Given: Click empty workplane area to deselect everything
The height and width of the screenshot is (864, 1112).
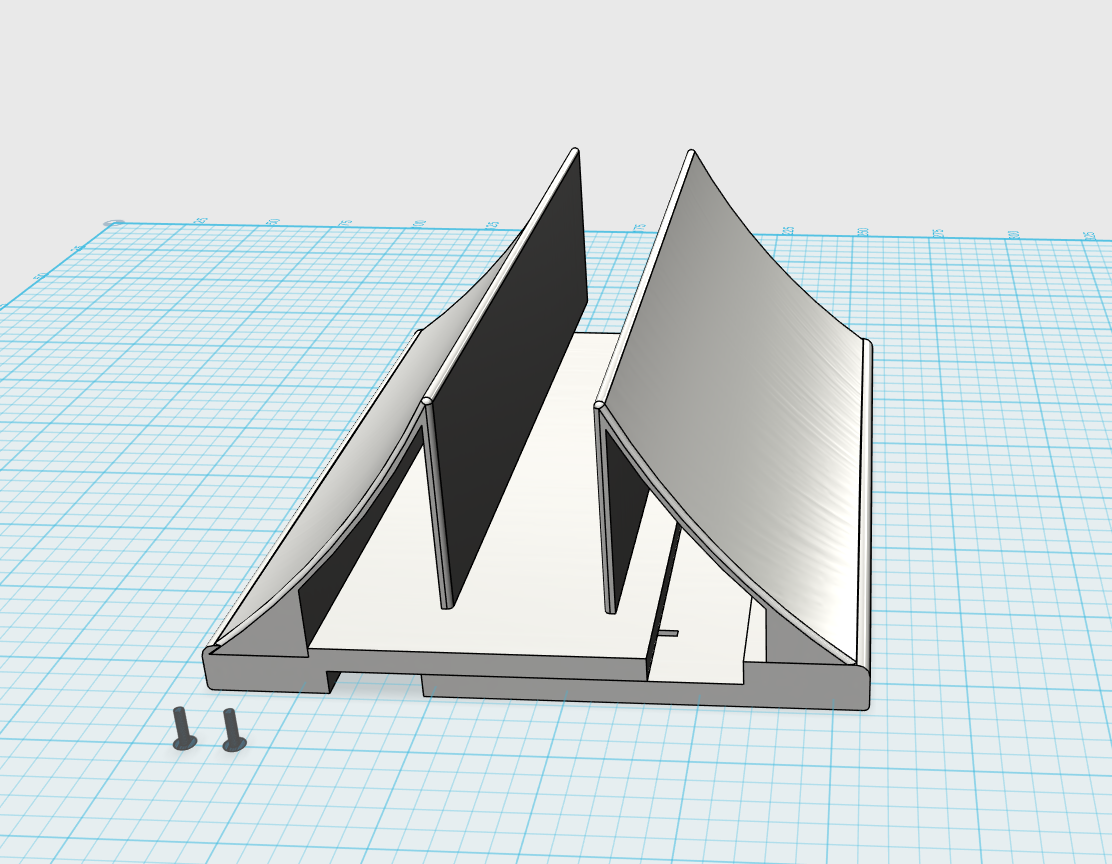Looking at the screenshot, I should click(x=150, y=450).
